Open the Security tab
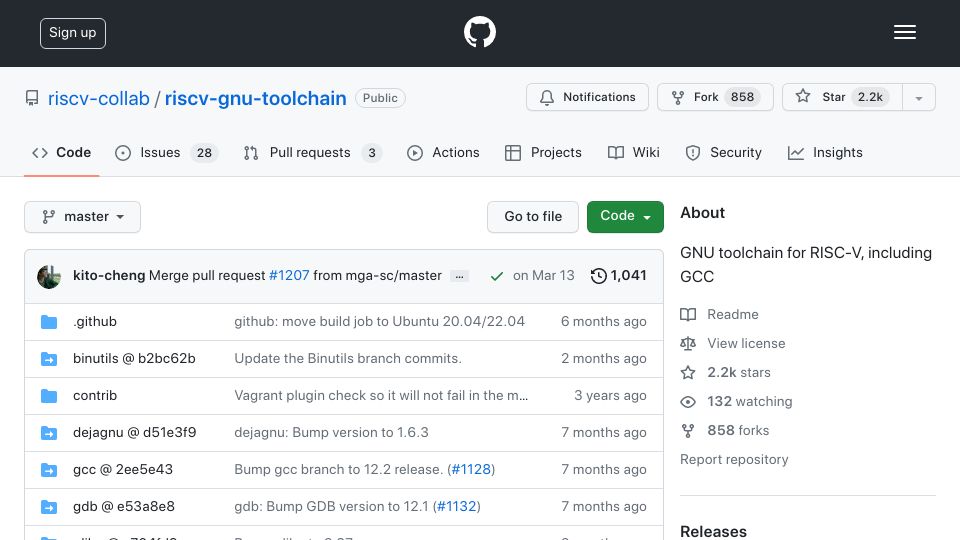The width and height of the screenshot is (960, 540). point(723,152)
